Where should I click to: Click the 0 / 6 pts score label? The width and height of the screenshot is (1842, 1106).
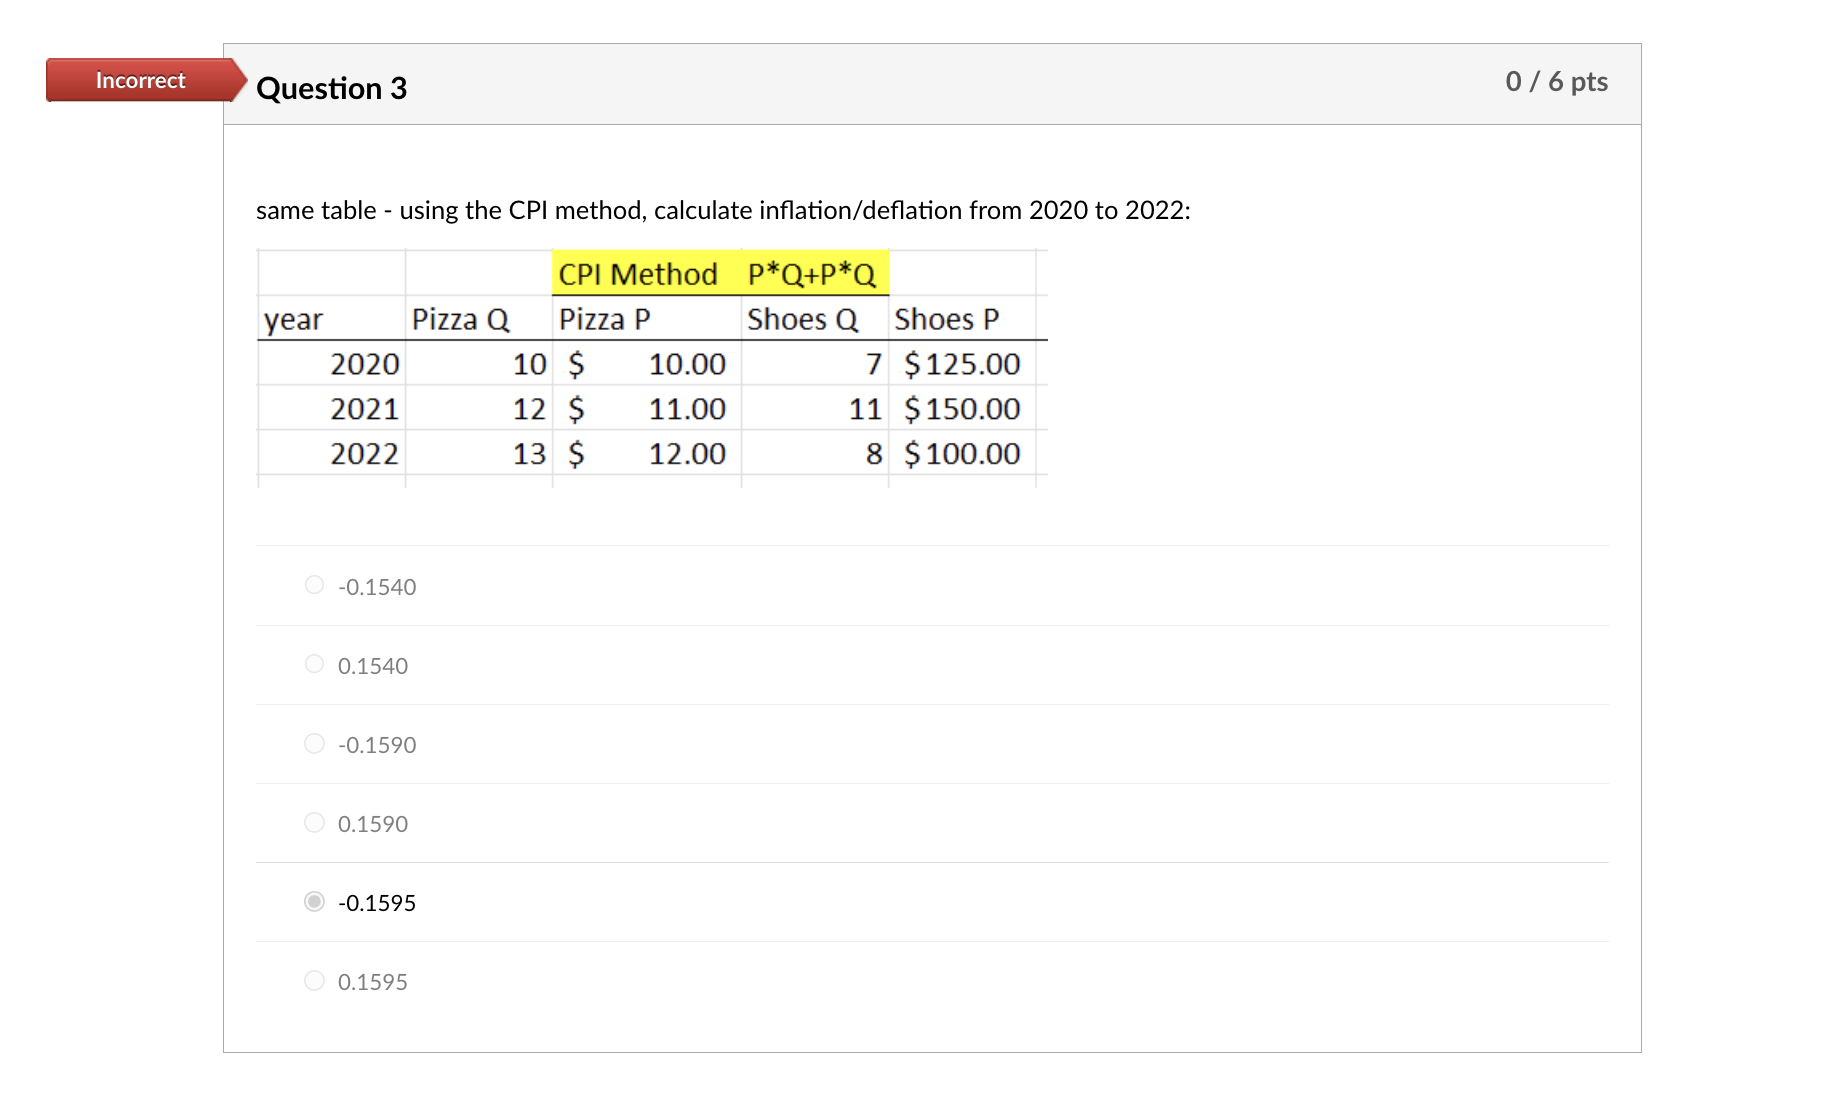[x=1557, y=82]
